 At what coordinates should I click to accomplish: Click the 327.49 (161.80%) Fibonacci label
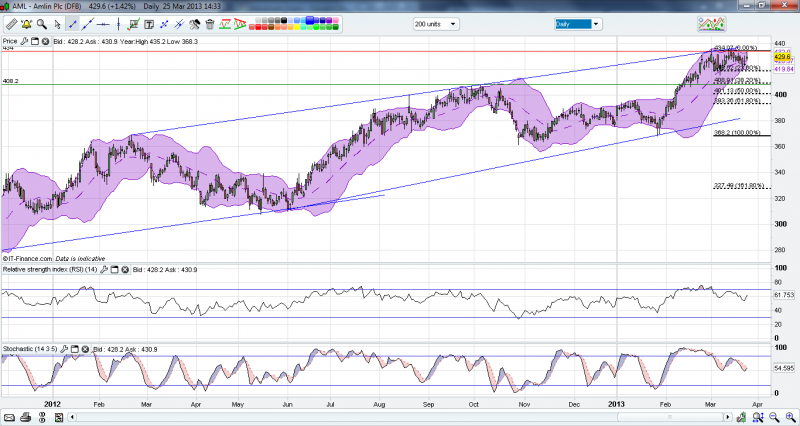tap(741, 186)
